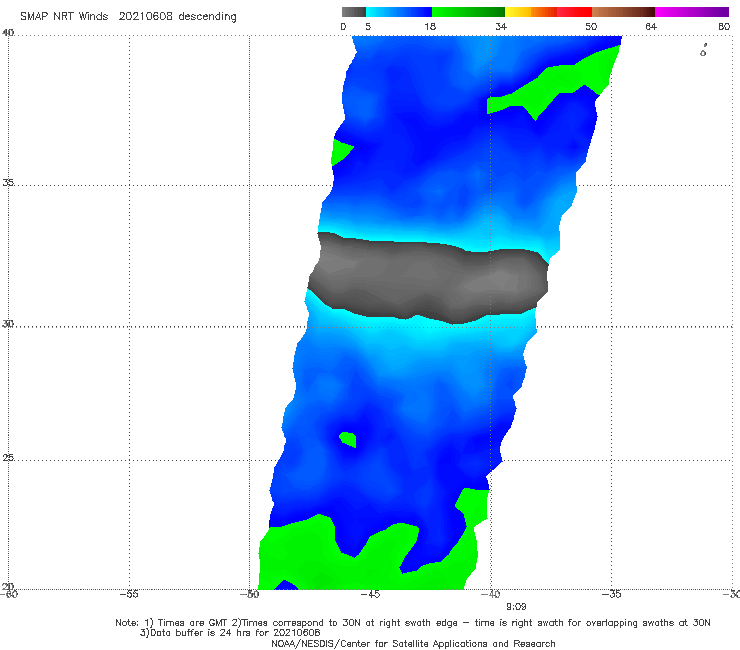Click the latitude label 30 on the axis

(x=8, y=324)
